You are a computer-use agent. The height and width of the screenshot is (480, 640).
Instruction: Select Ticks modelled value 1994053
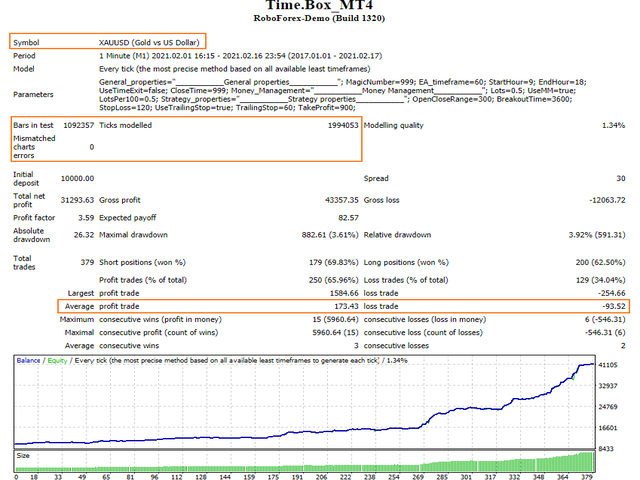pyautogui.click(x=343, y=125)
